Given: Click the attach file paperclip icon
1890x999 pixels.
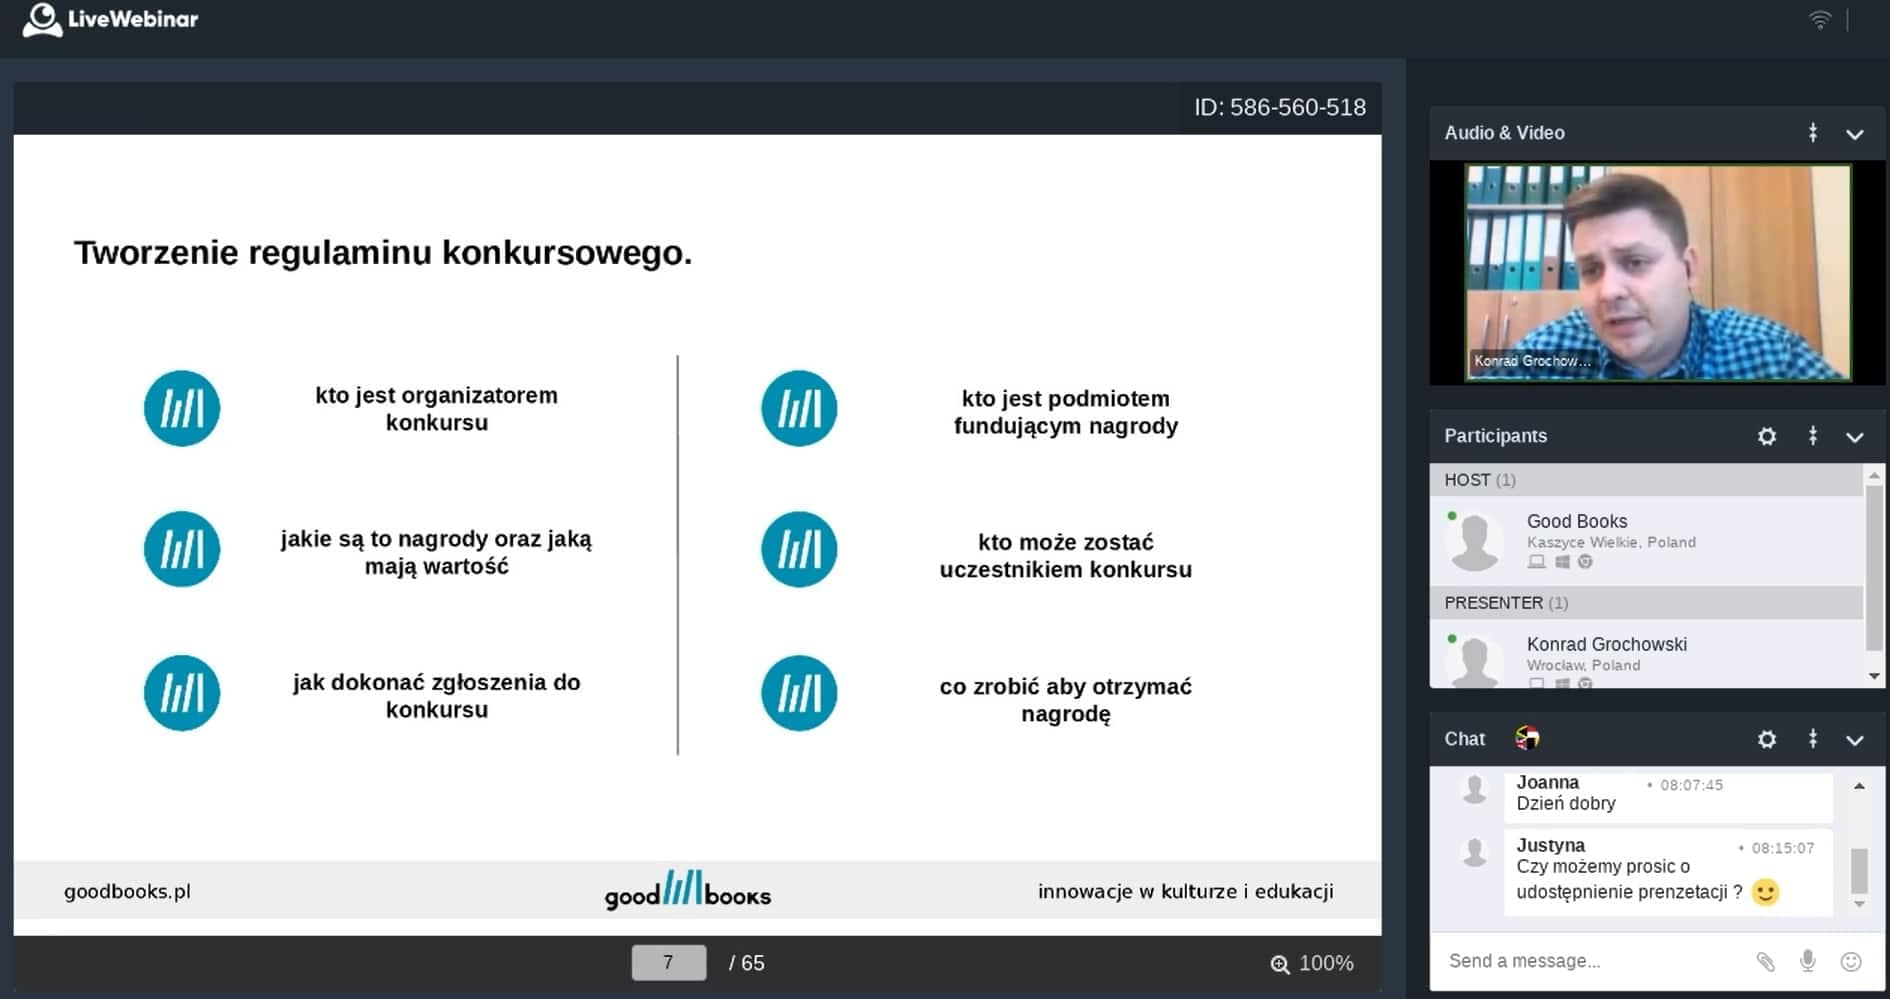Looking at the screenshot, I should [1765, 961].
